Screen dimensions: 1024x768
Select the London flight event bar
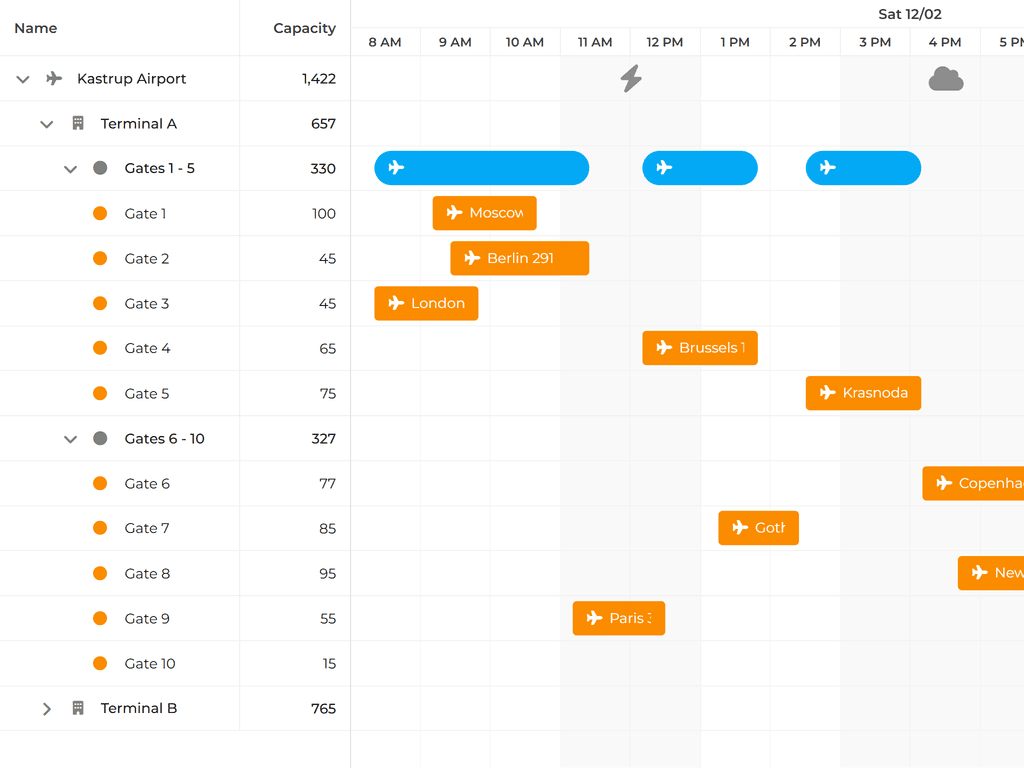tap(426, 303)
